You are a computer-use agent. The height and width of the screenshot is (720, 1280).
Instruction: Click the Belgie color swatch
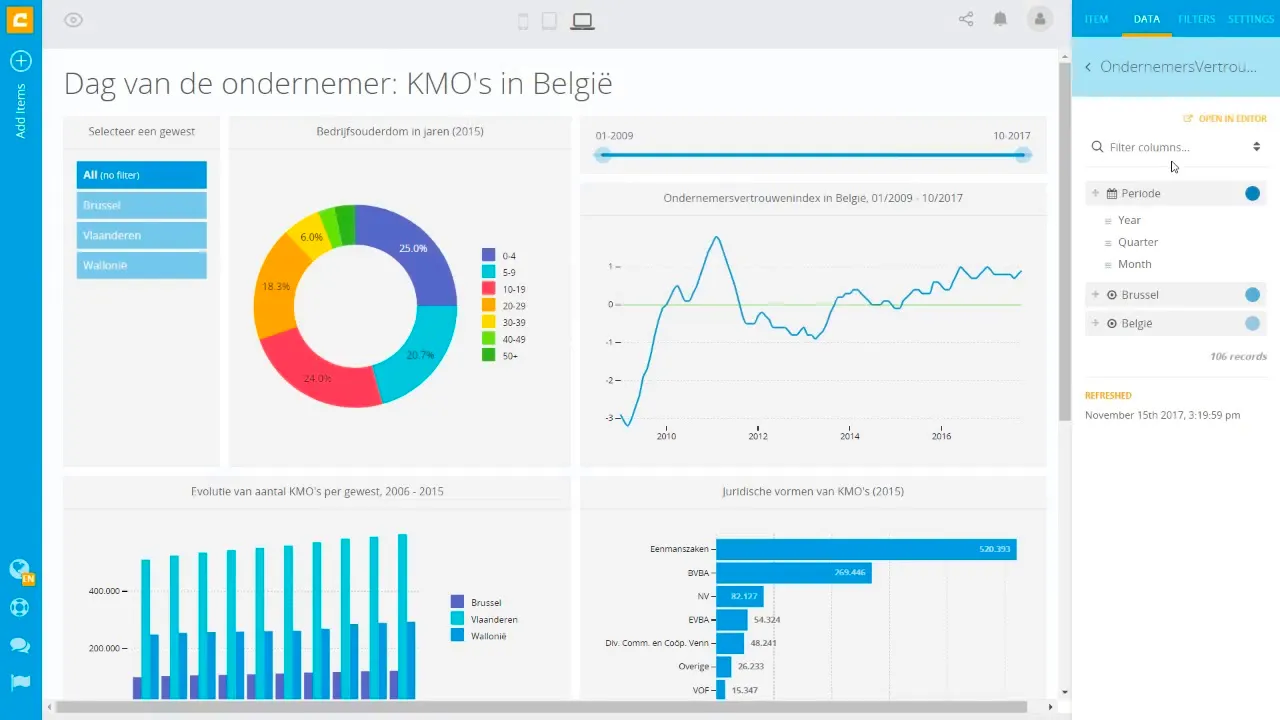pos(1252,323)
